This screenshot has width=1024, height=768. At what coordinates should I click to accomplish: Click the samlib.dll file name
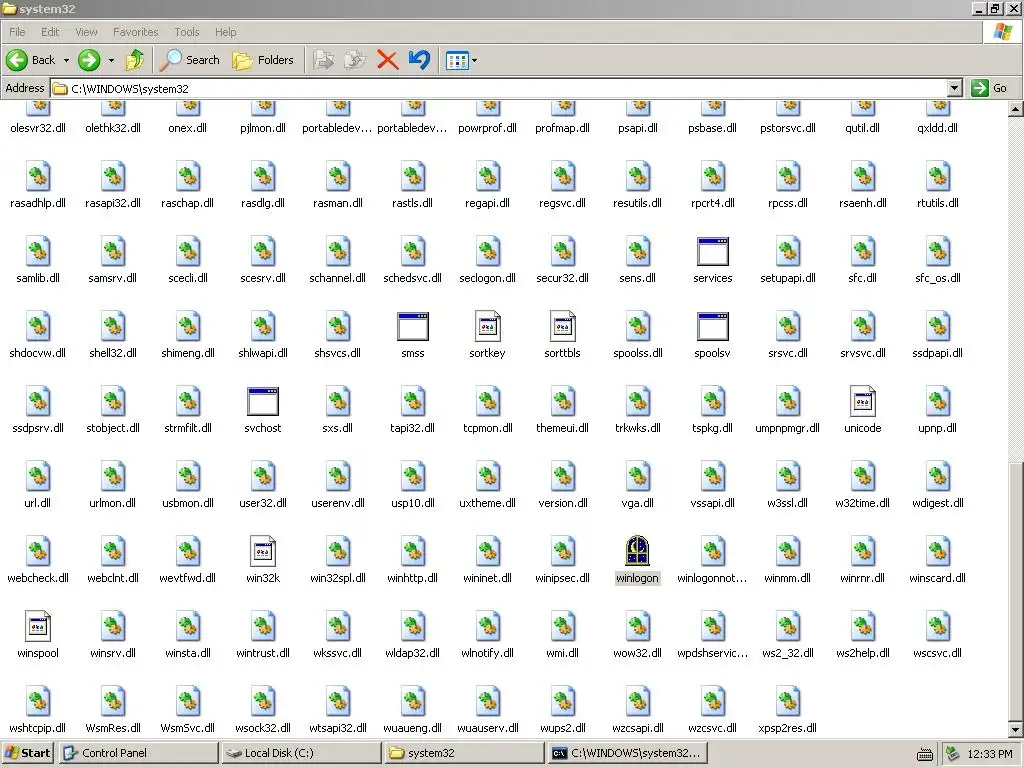[38, 278]
